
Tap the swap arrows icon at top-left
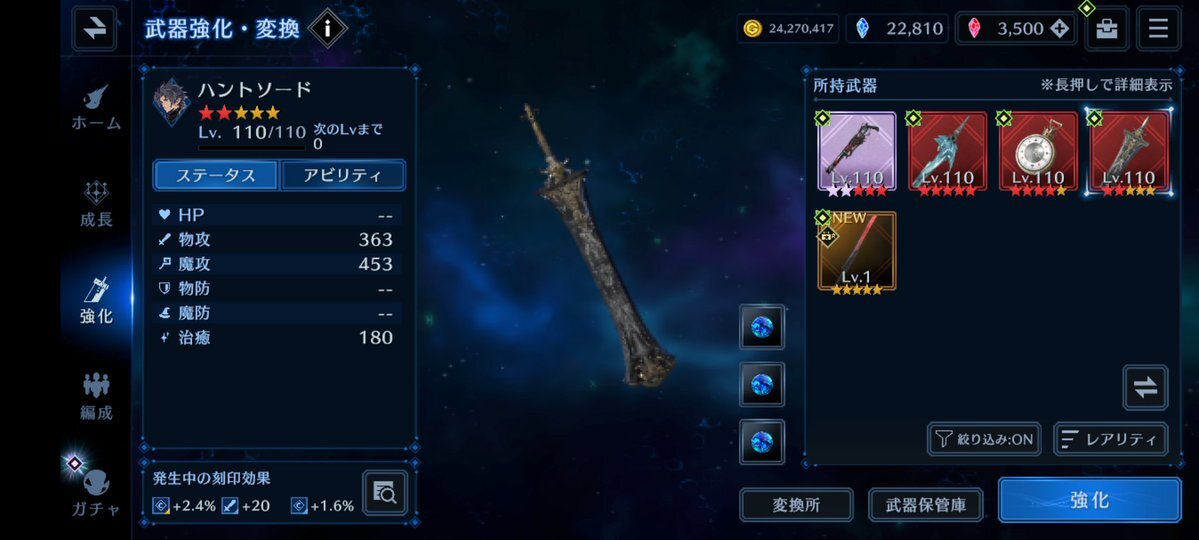[x=95, y=28]
